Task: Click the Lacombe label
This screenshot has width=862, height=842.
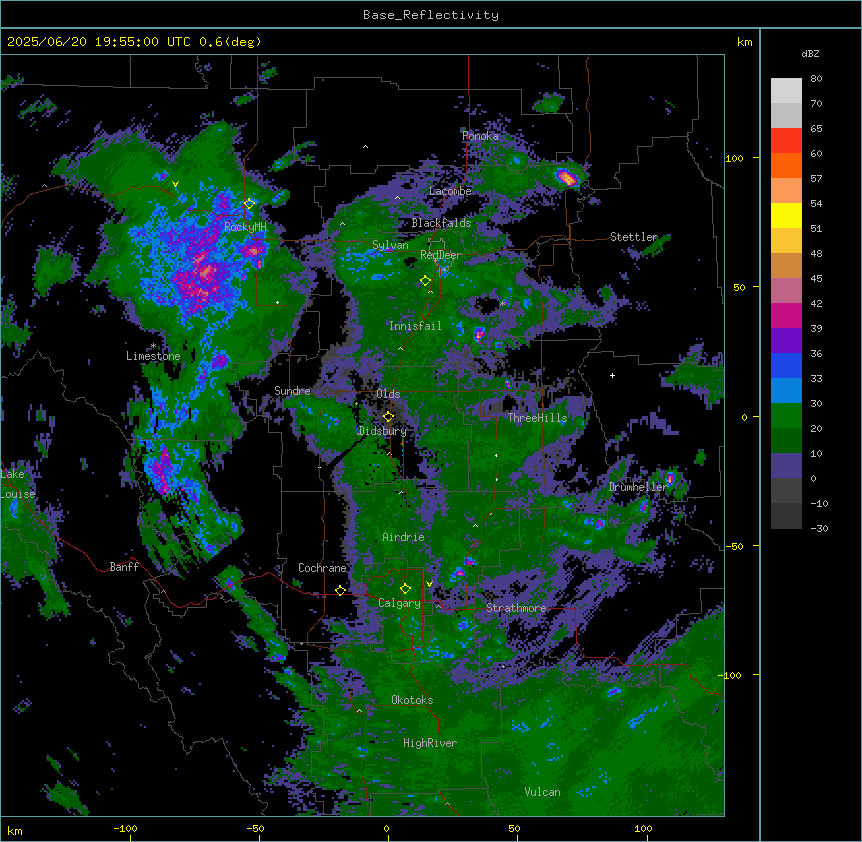Action: point(450,191)
